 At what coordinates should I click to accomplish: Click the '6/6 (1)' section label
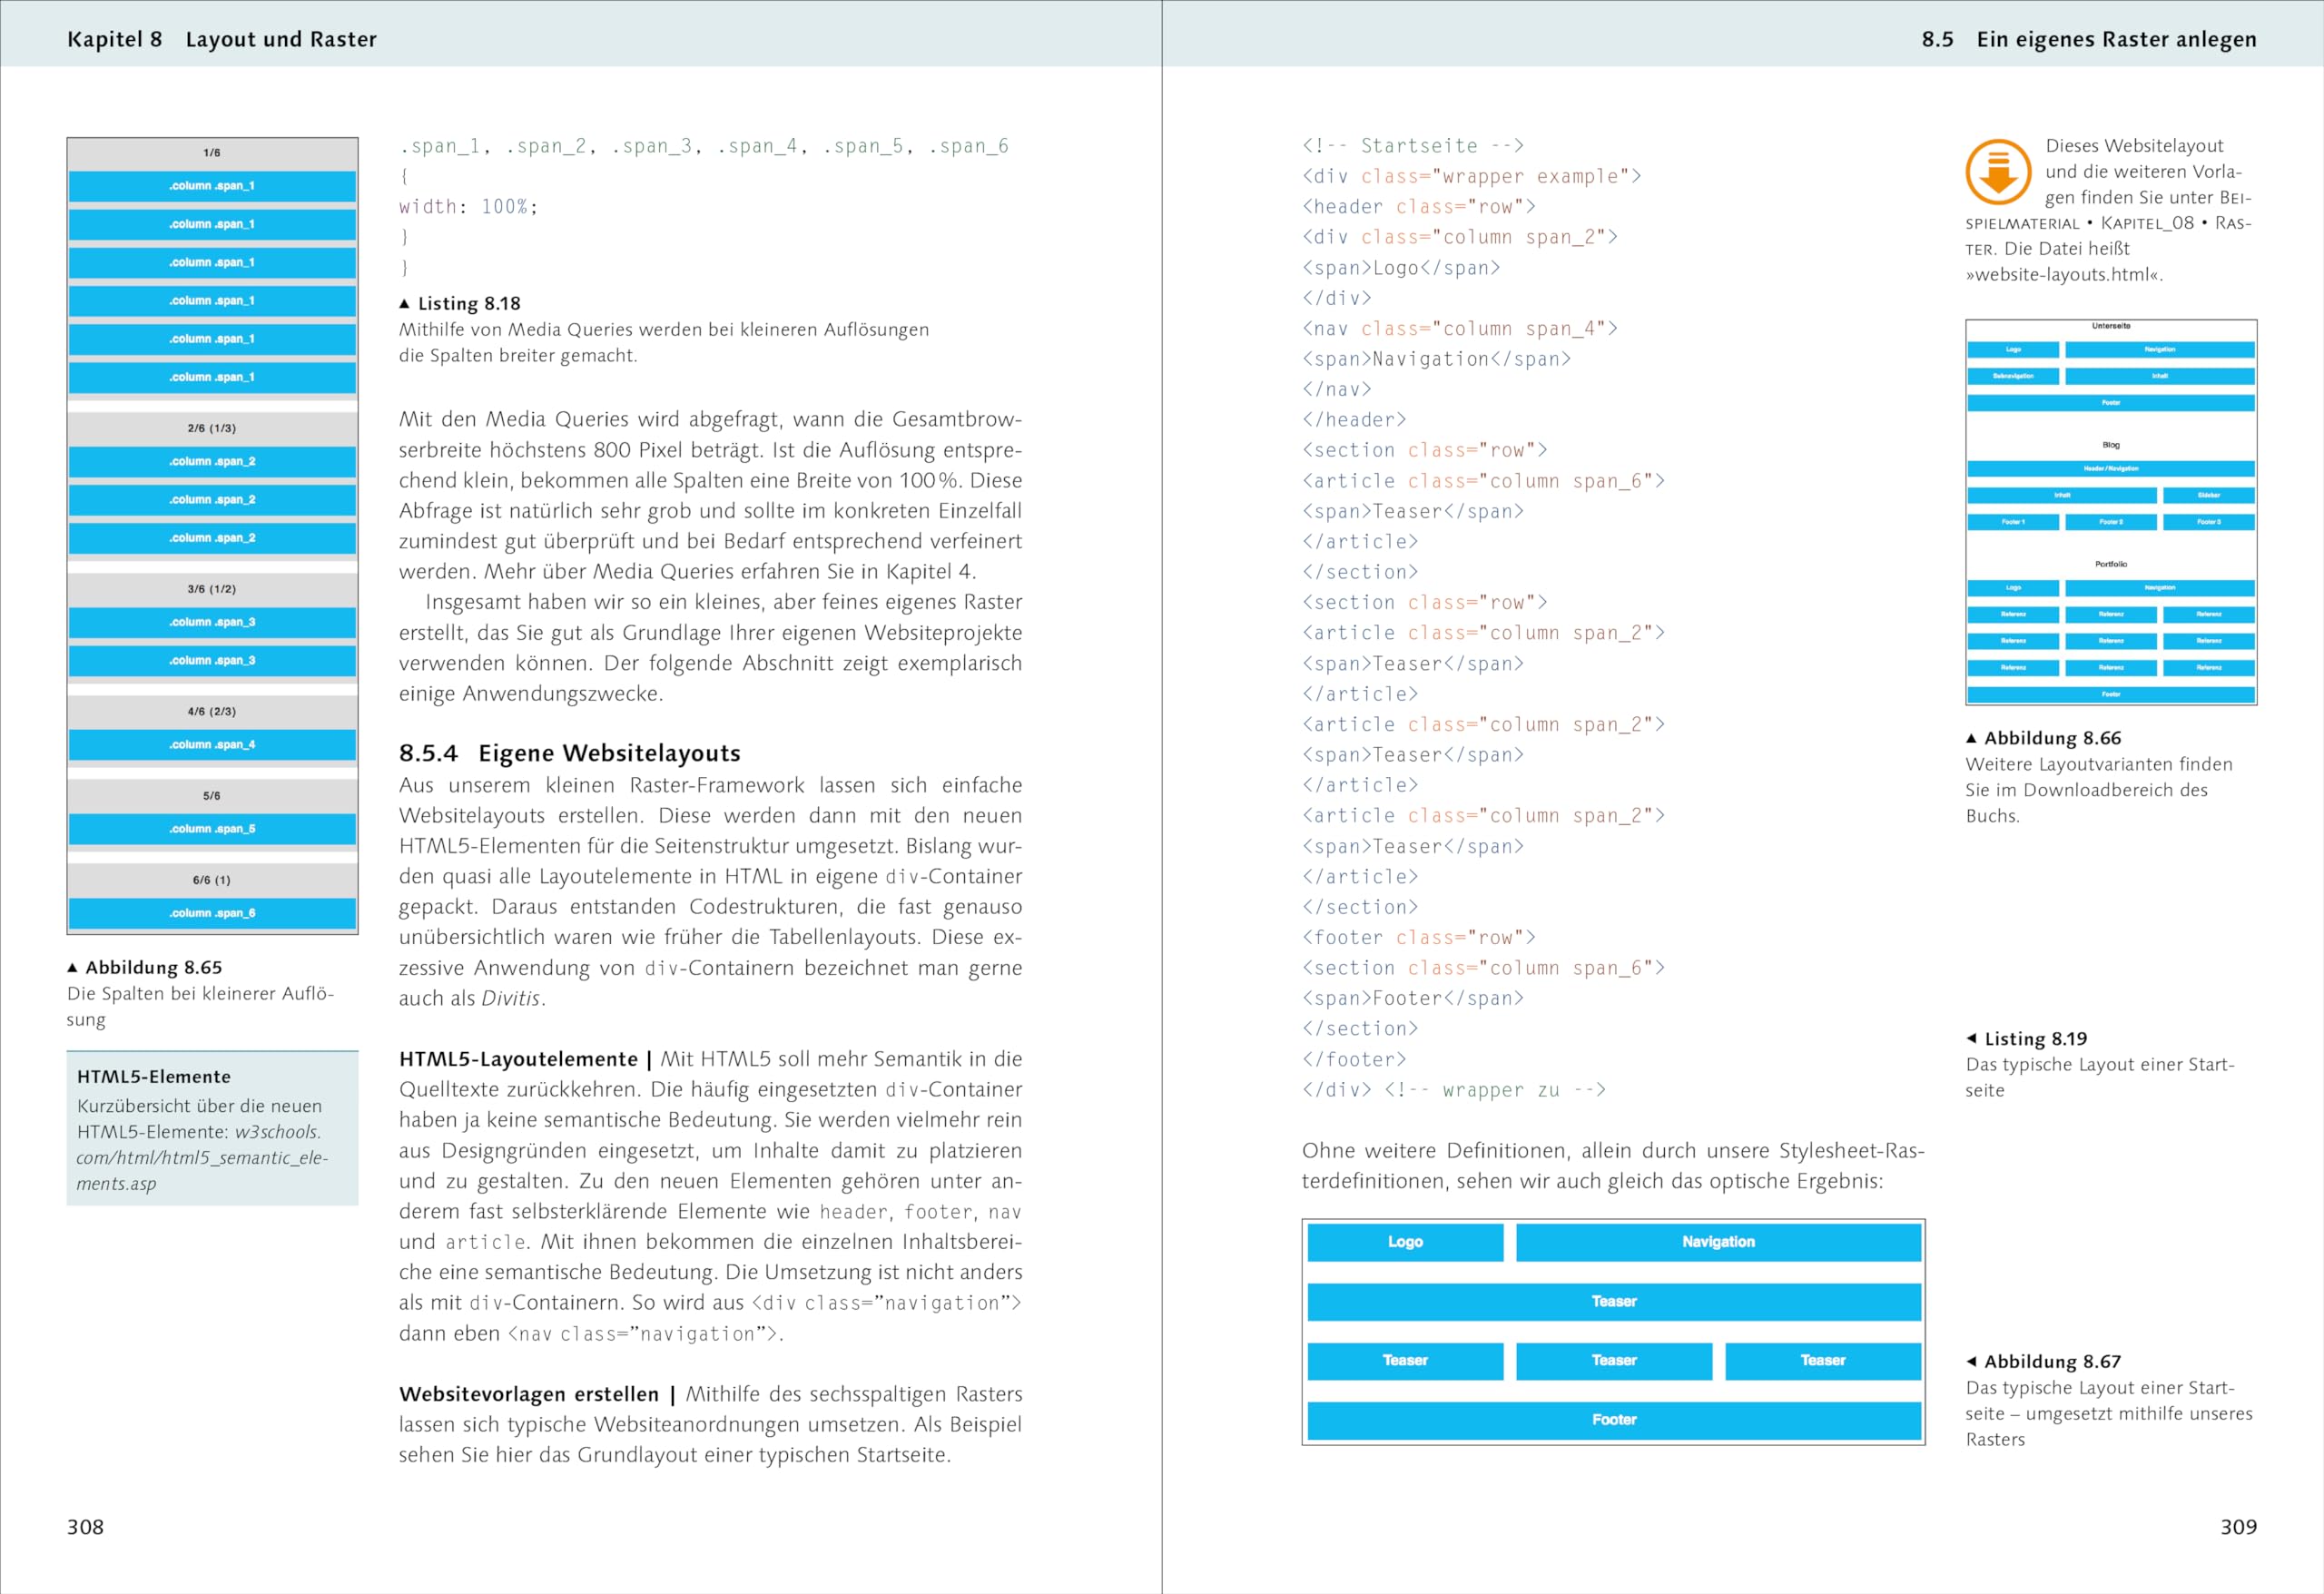click(212, 880)
